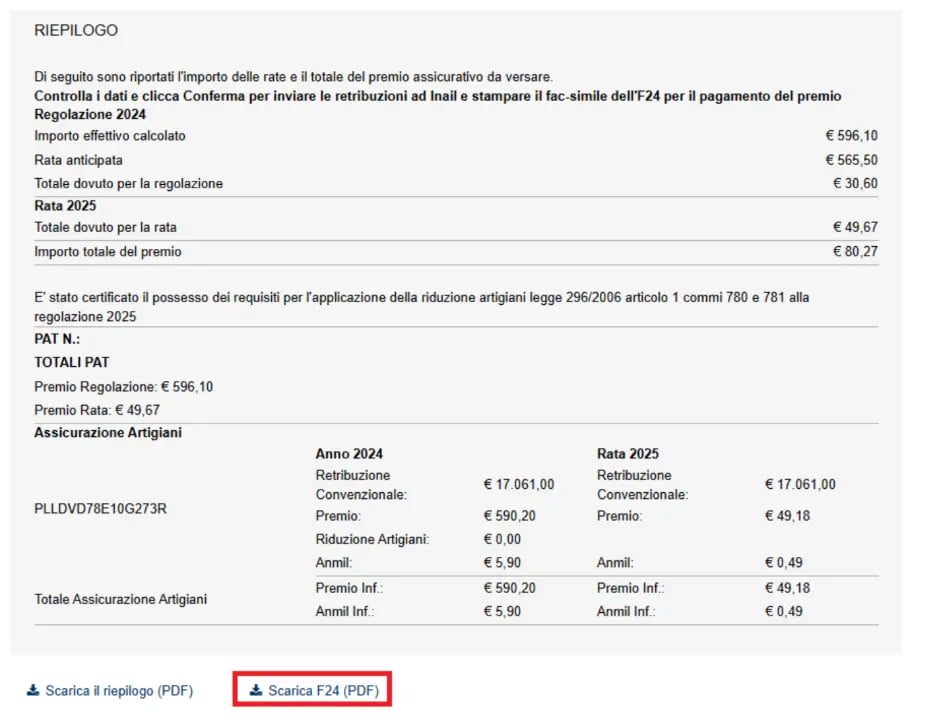Image resolution: width=928 pixels, height=724 pixels.
Task: Click the TOTALI PAT label
Action: pyautogui.click(x=71, y=362)
